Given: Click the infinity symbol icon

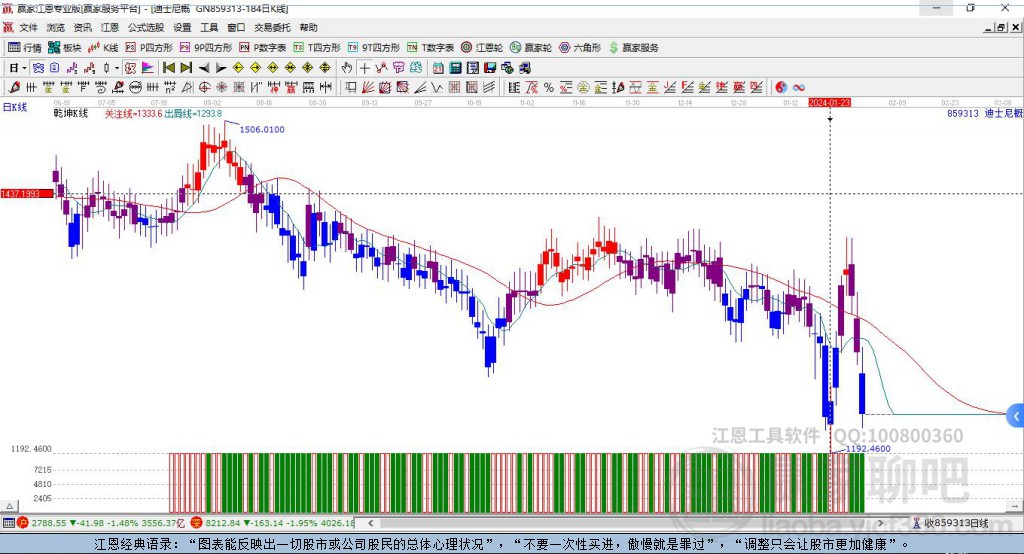Looking at the screenshot, I should [x=799, y=87].
